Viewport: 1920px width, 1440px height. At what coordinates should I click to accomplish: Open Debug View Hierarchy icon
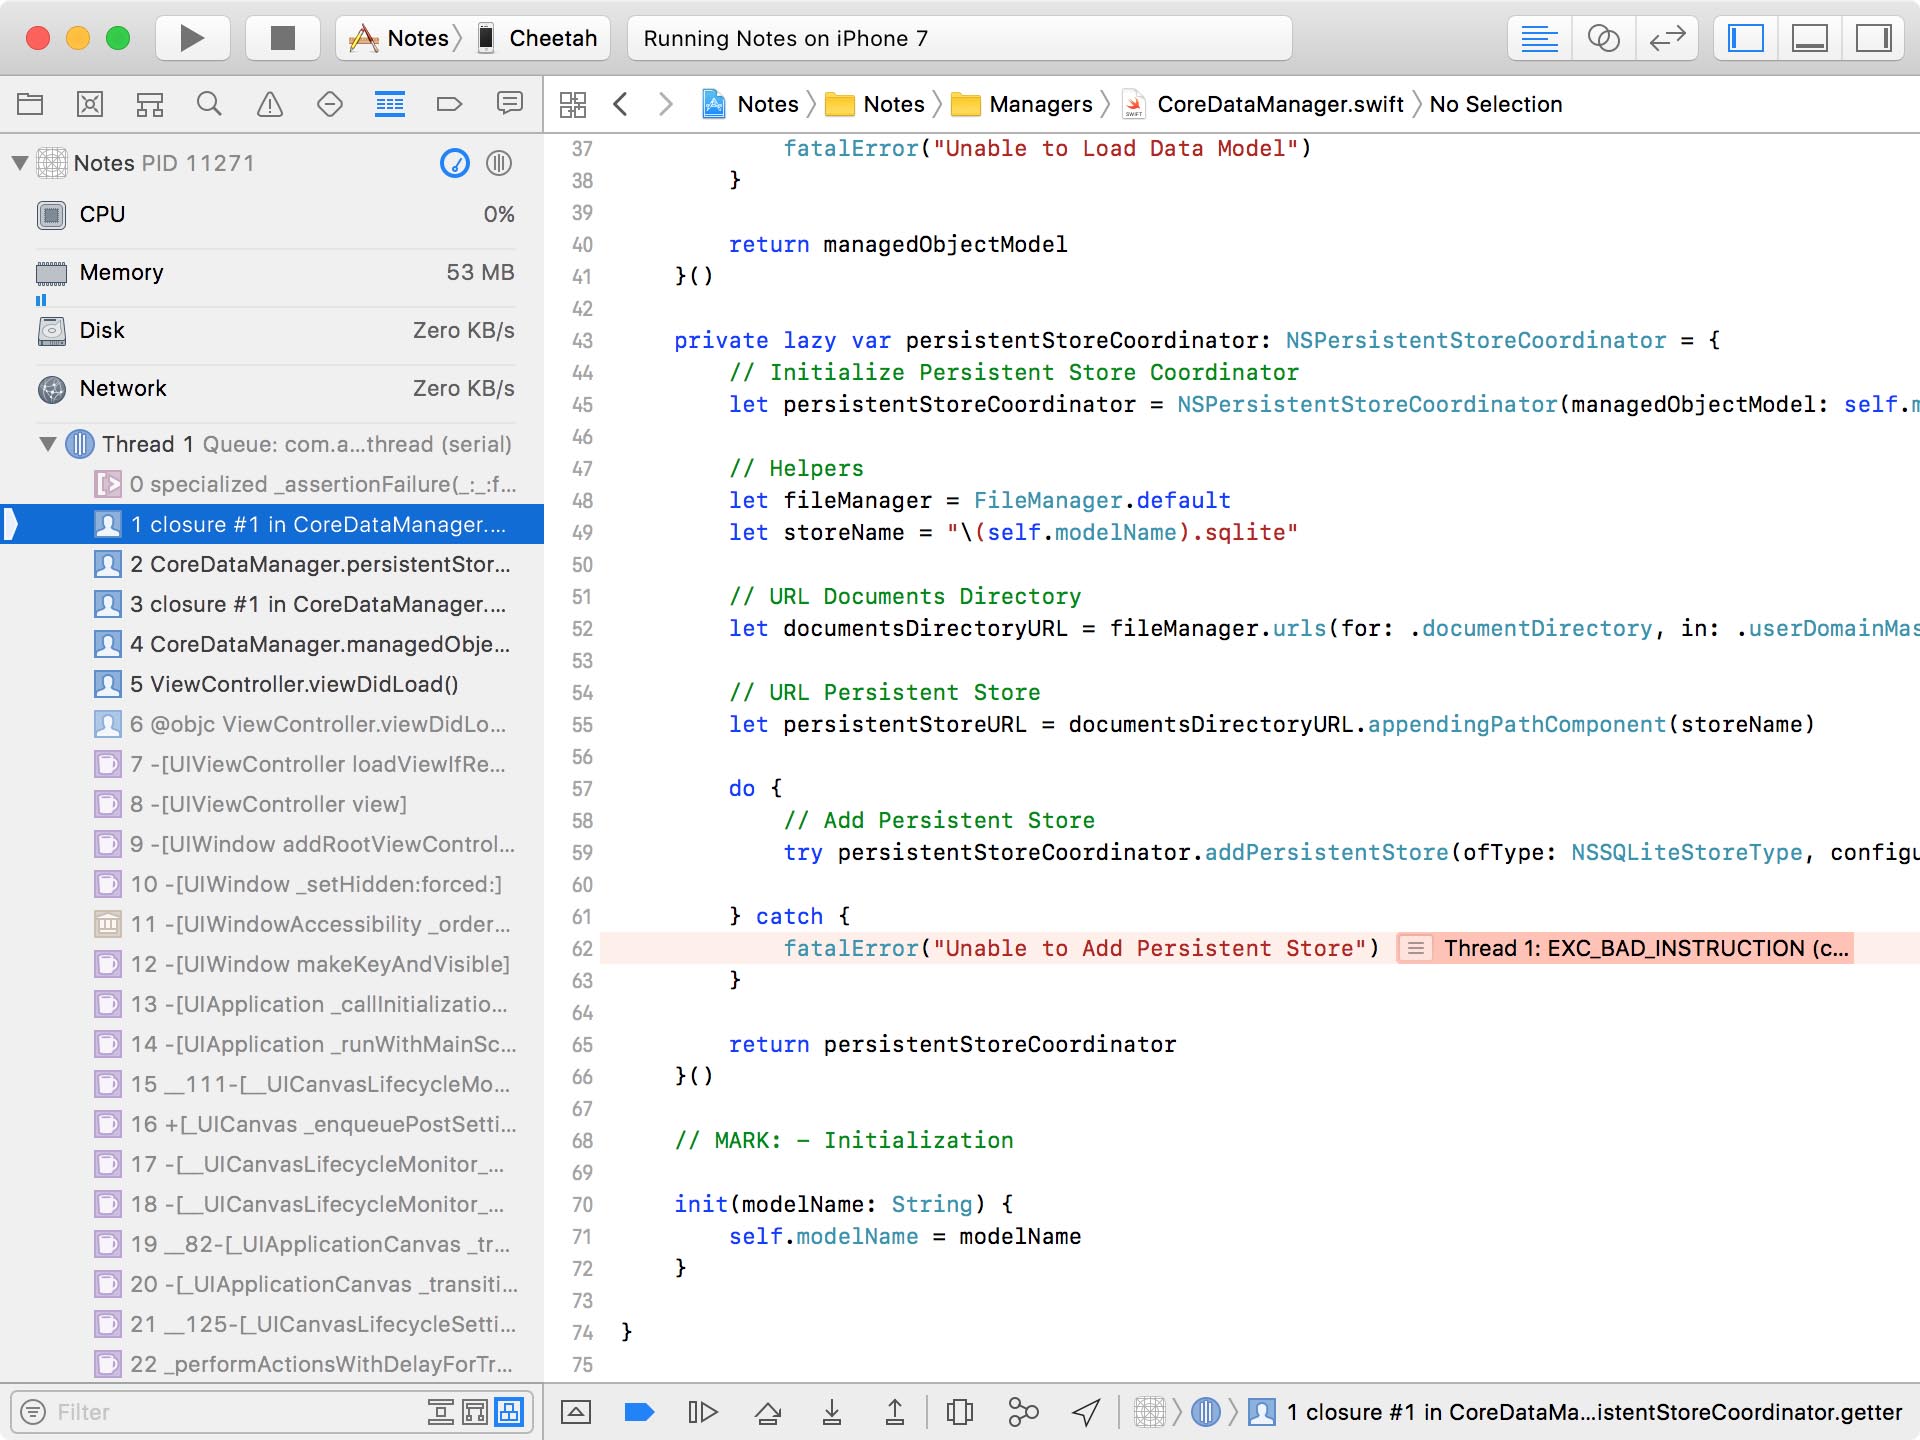[x=959, y=1412]
